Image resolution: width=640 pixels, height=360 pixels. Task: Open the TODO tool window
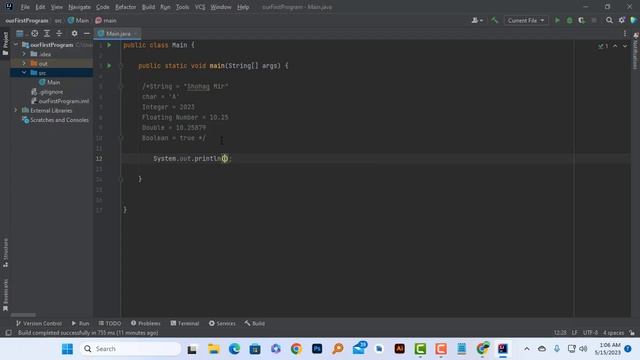(x=110, y=323)
